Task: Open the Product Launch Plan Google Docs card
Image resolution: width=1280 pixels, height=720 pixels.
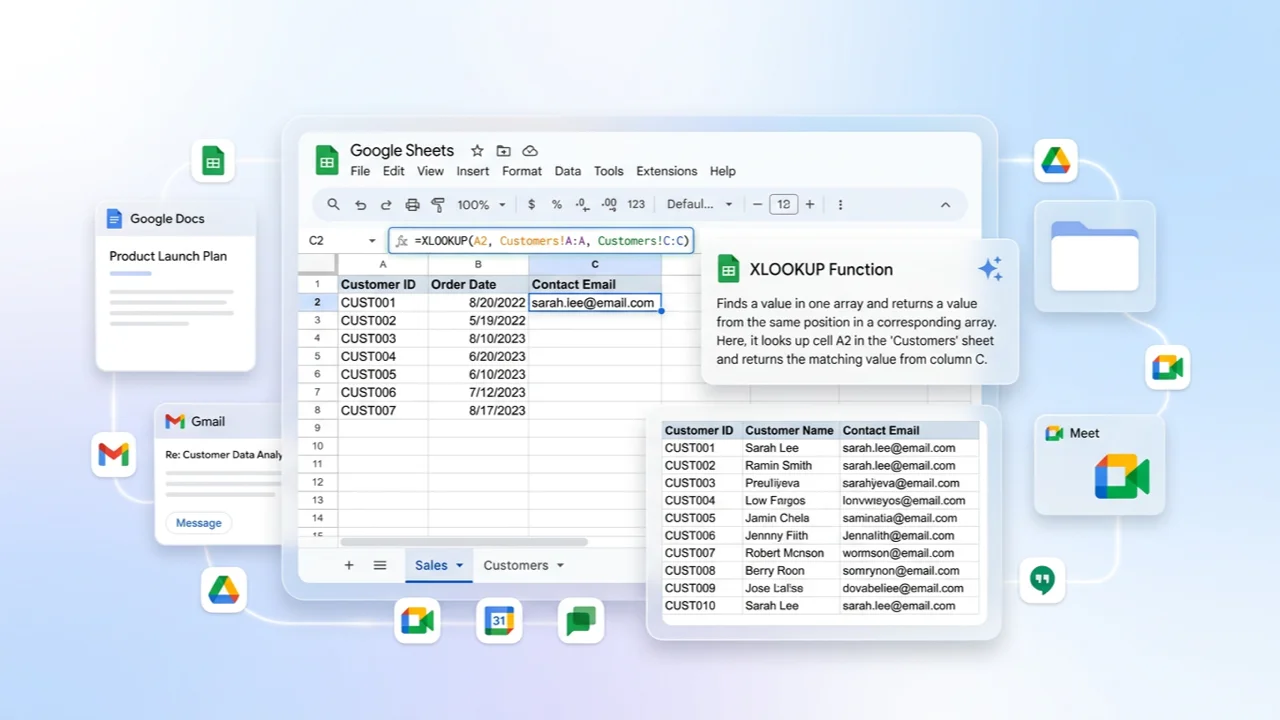Action: pyautogui.click(x=176, y=286)
